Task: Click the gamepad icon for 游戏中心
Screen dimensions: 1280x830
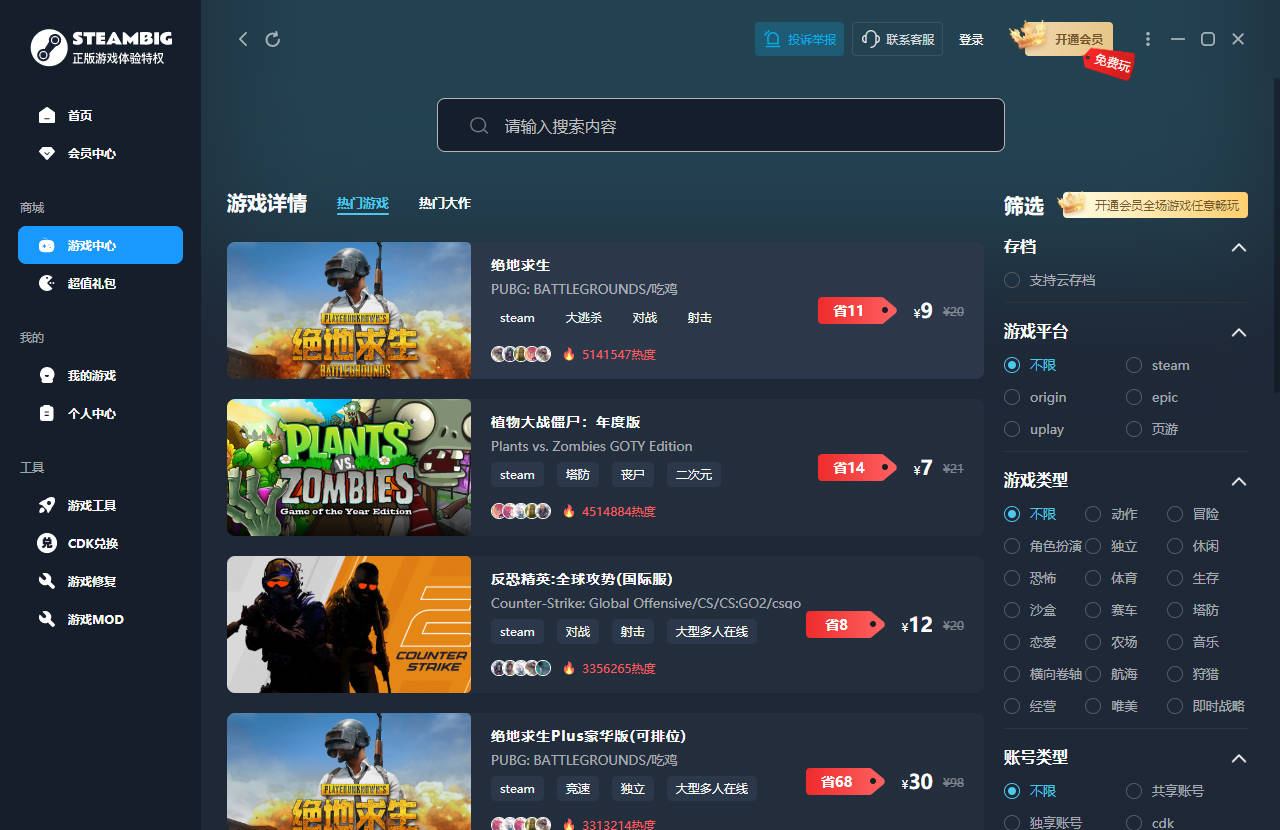Action: coord(47,246)
